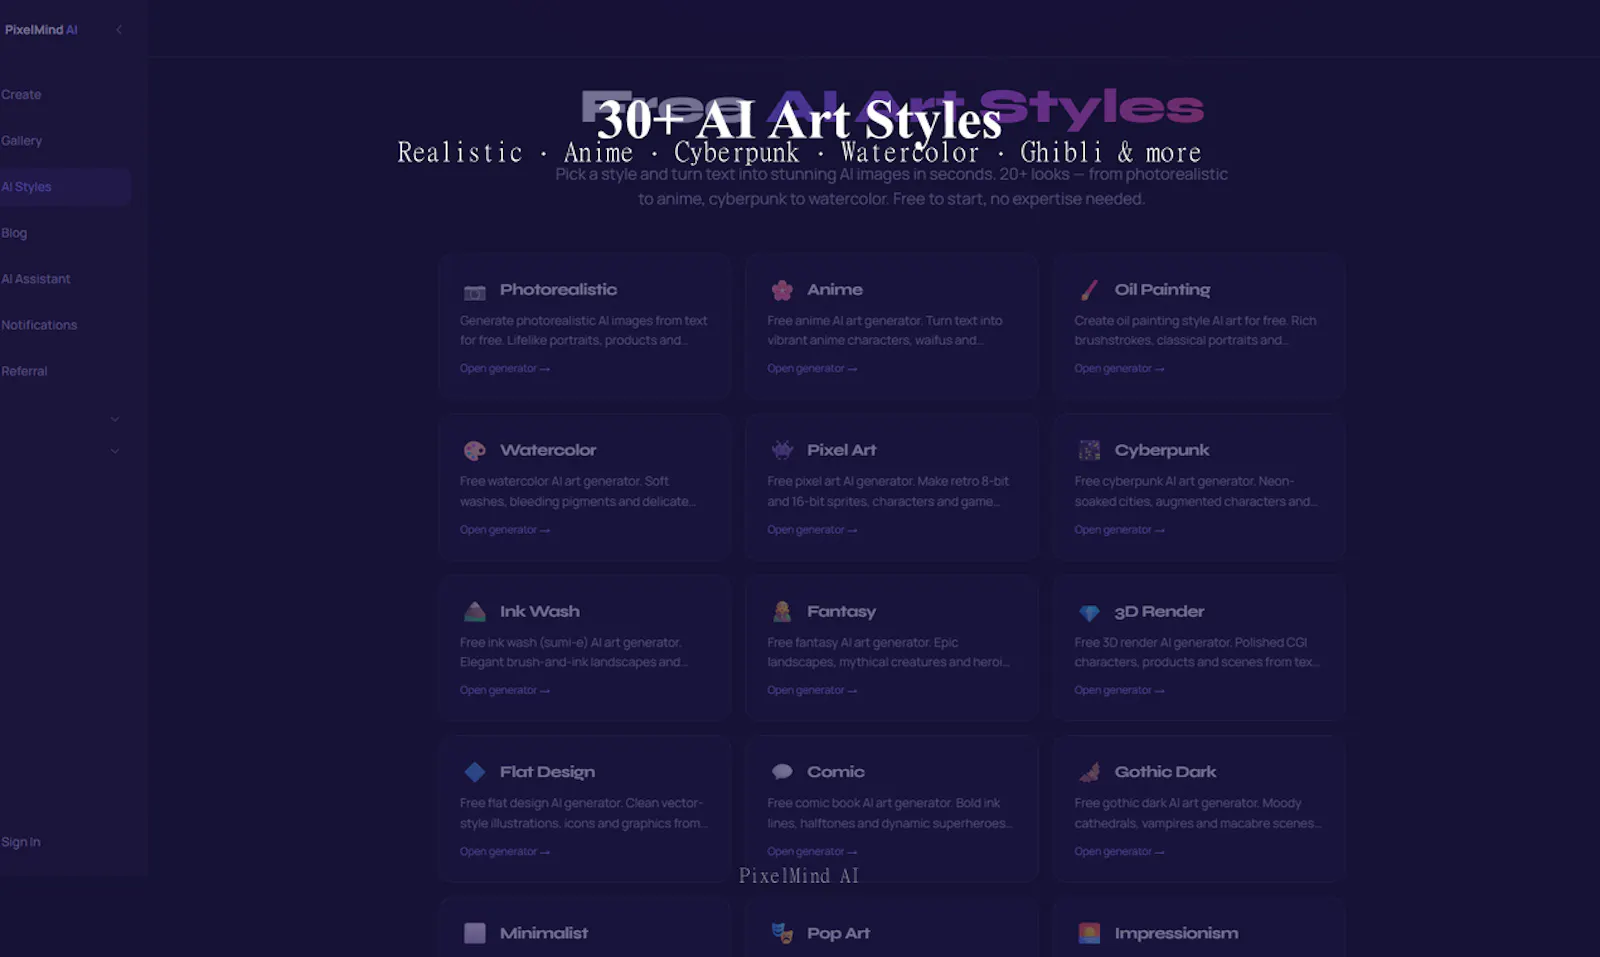Click the Ink Wash mountain icon

(475, 611)
